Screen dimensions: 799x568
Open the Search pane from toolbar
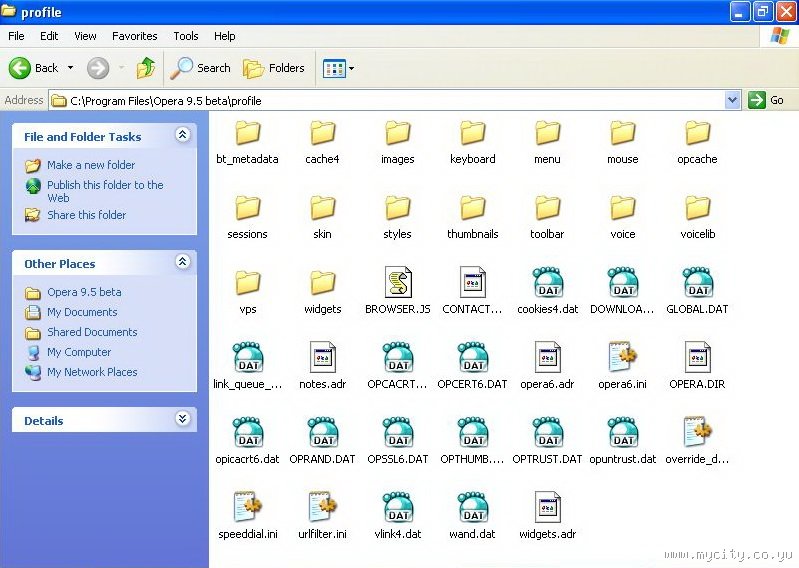pyautogui.click(x=200, y=68)
